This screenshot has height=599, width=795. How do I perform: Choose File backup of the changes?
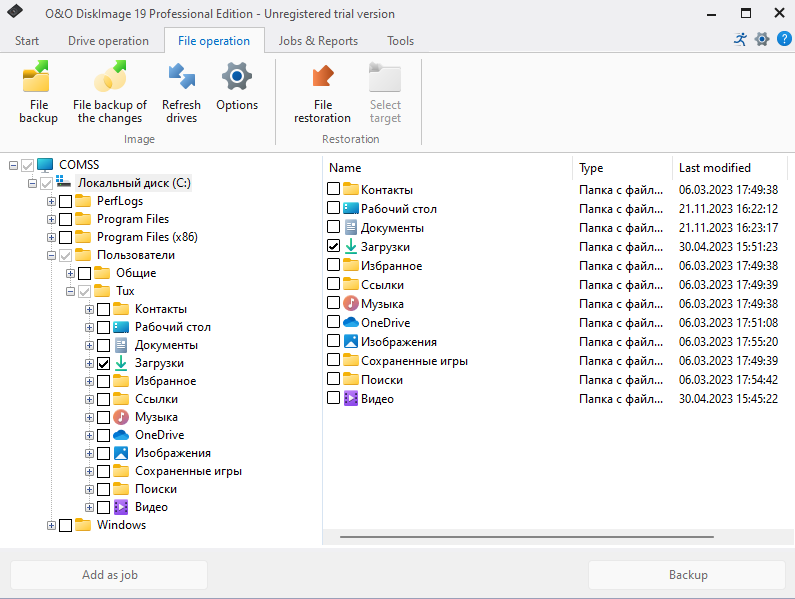coord(110,92)
